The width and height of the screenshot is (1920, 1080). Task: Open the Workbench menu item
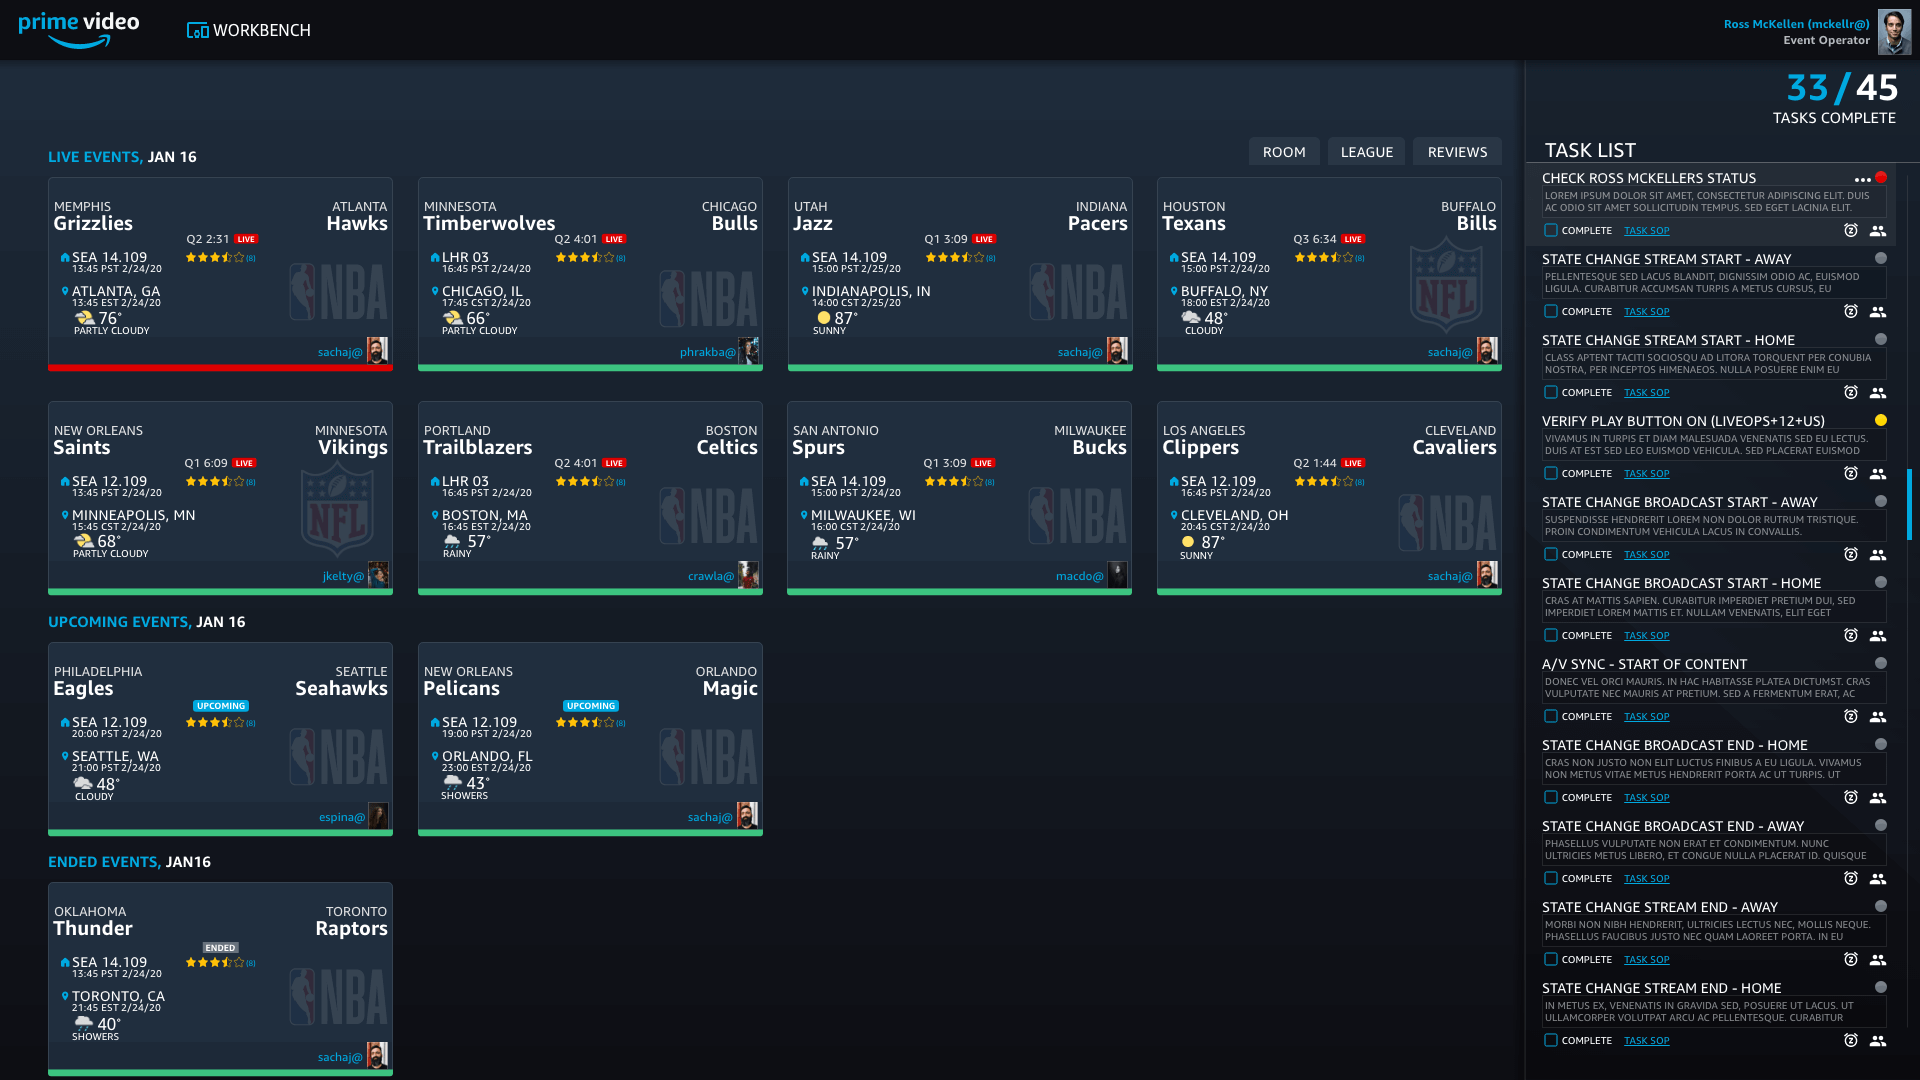click(x=249, y=31)
